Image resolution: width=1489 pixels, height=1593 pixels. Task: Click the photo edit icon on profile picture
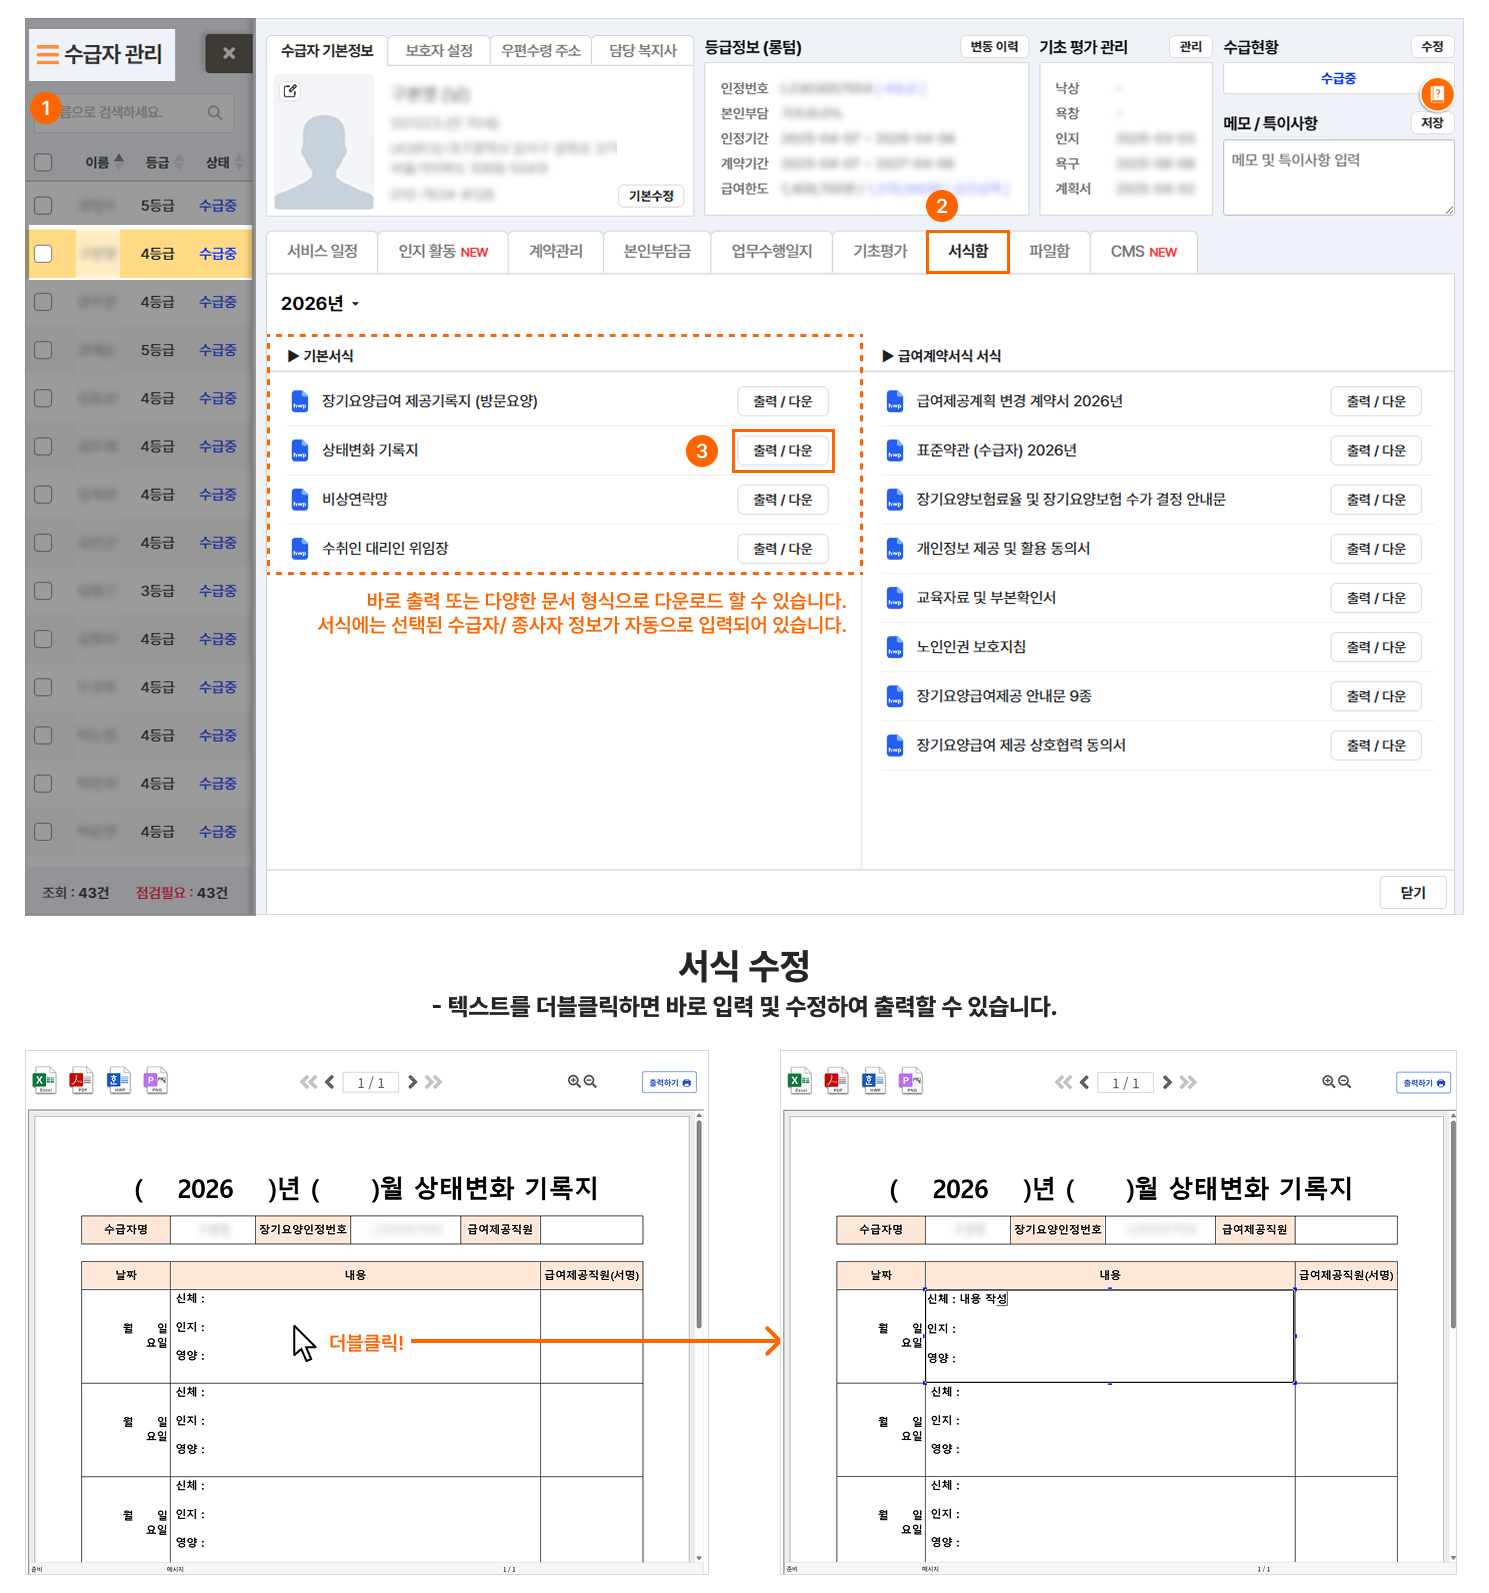(290, 91)
